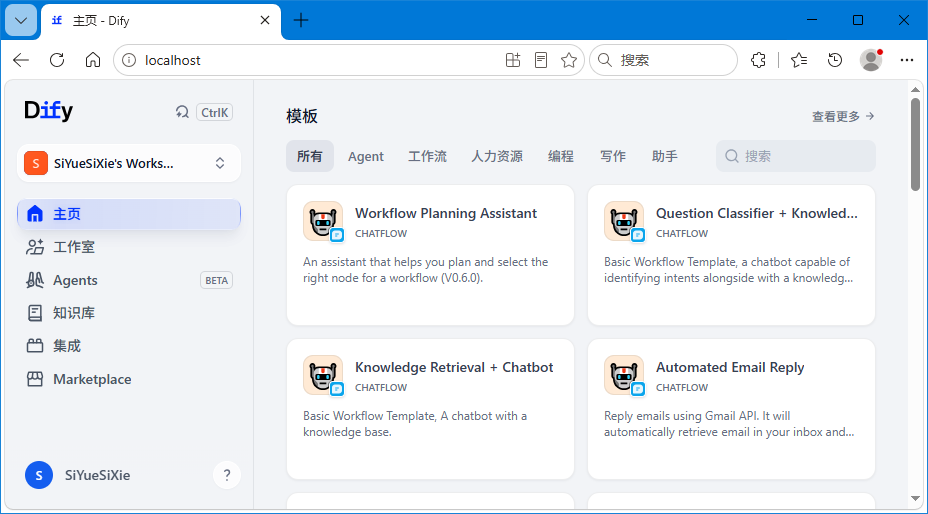The width and height of the screenshot is (928, 514).
Task: Go to browser home page icon
Action: click(x=92, y=60)
